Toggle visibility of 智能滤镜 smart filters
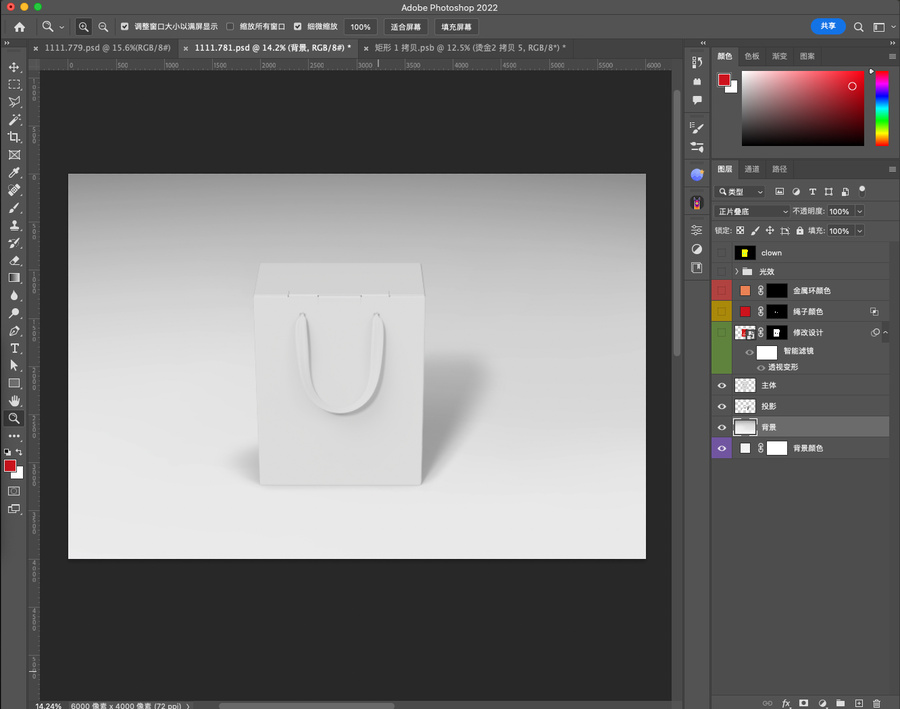The height and width of the screenshot is (709, 900). tap(749, 352)
